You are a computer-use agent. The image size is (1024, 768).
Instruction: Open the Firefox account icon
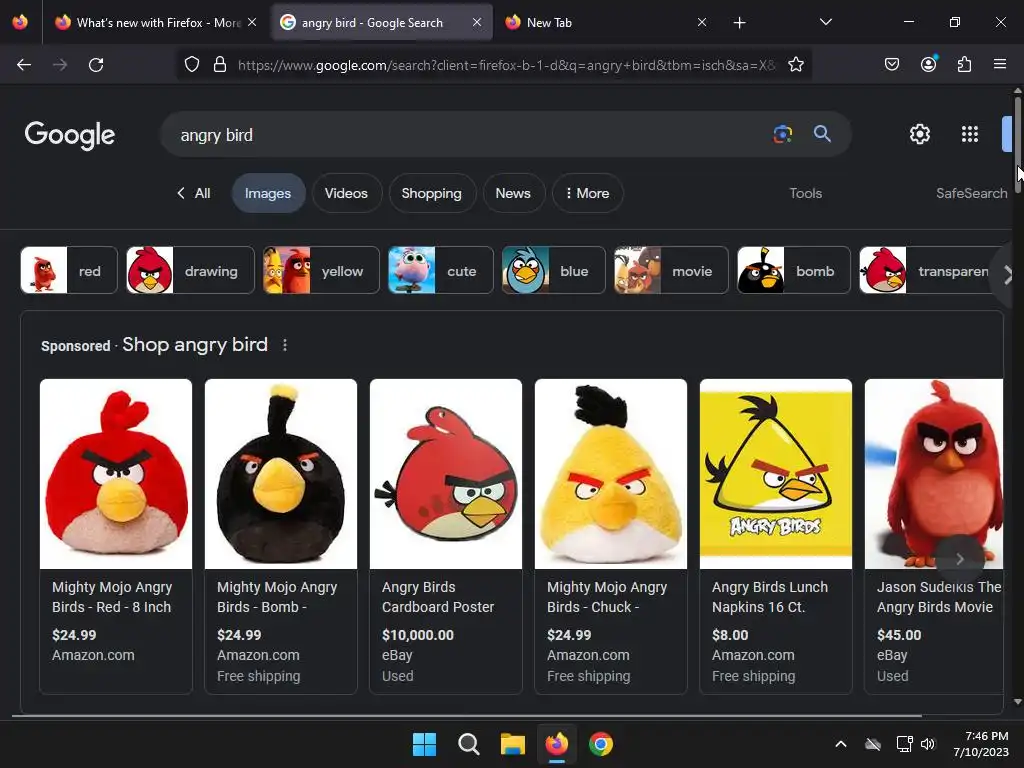(x=928, y=64)
